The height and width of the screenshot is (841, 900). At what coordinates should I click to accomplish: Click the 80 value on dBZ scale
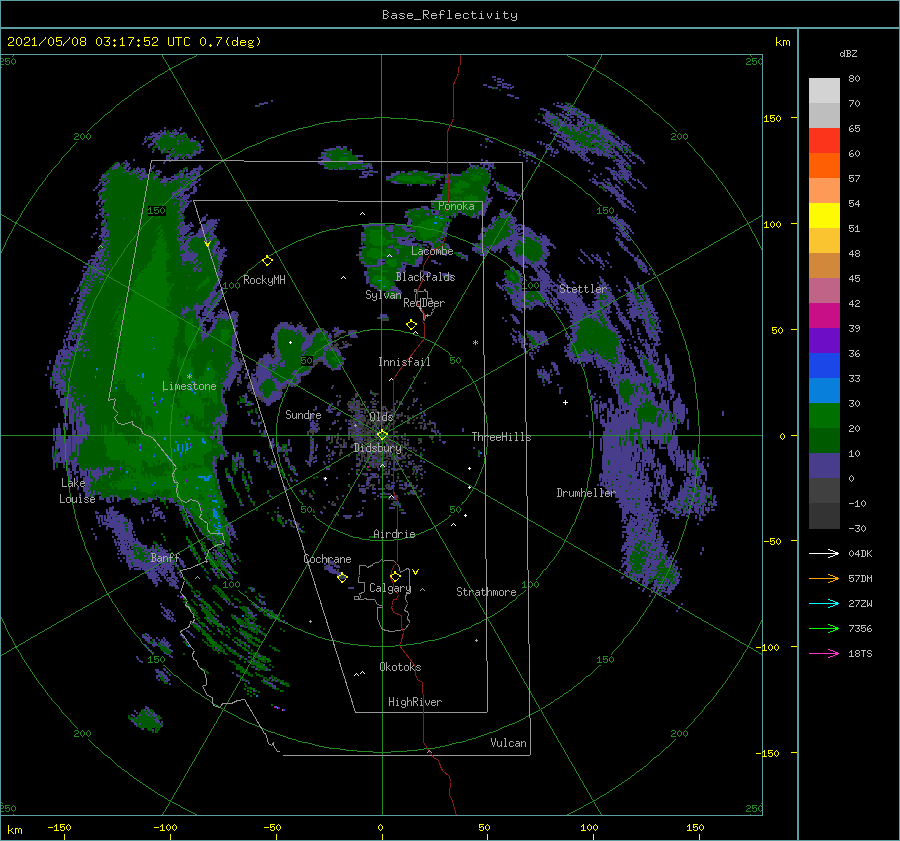(x=854, y=79)
